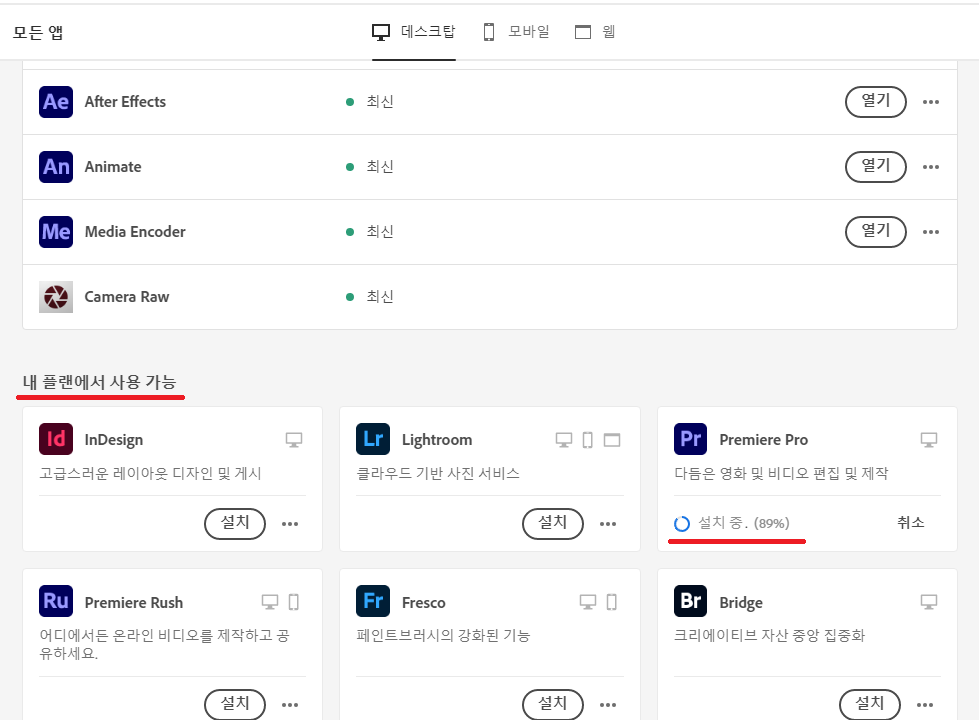Screen dimensions: 979x720
Task: Click Lightroom card web platform icon
Action: pyautogui.click(x=612, y=440)
